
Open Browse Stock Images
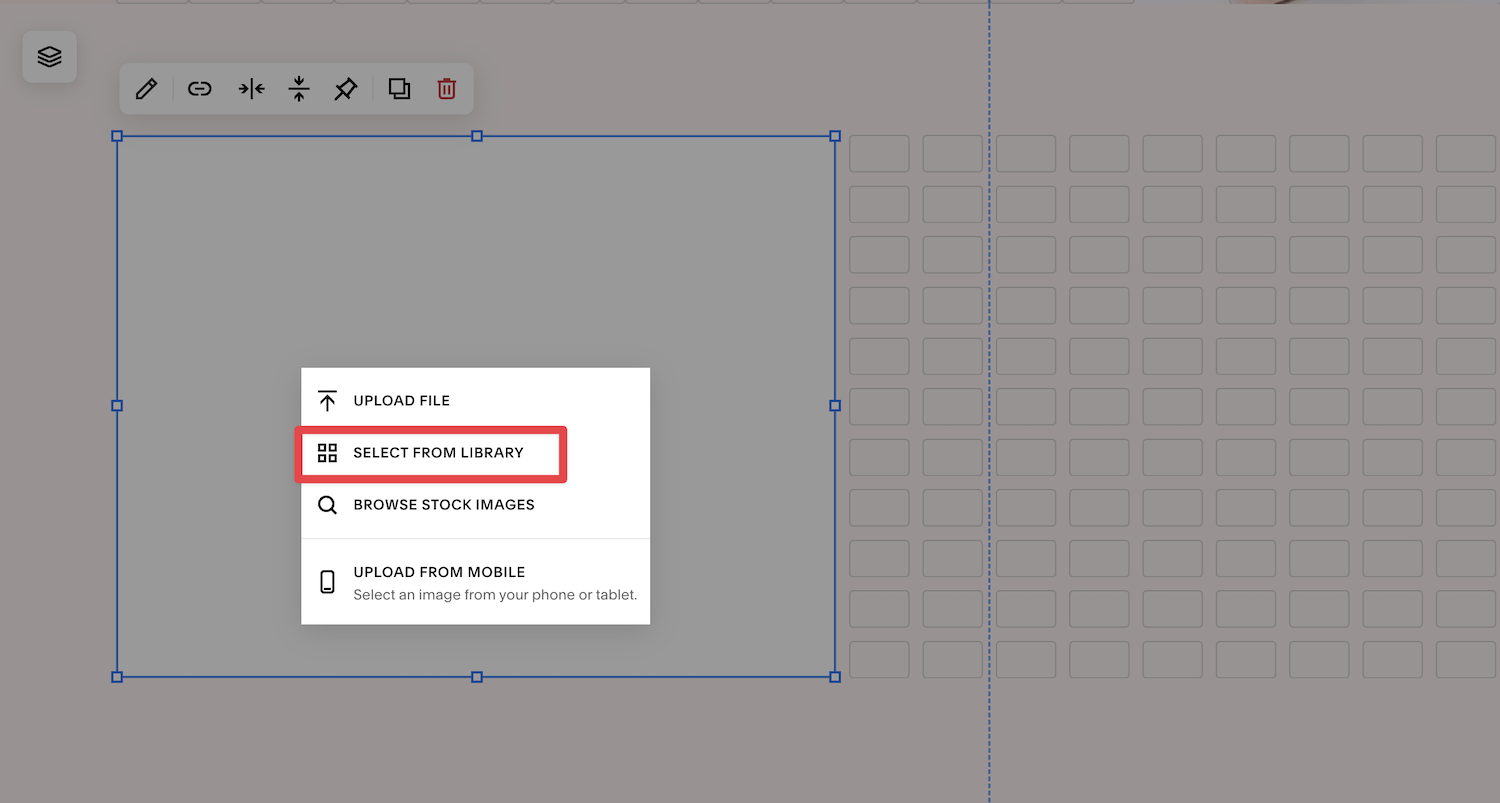pos(443,504)
